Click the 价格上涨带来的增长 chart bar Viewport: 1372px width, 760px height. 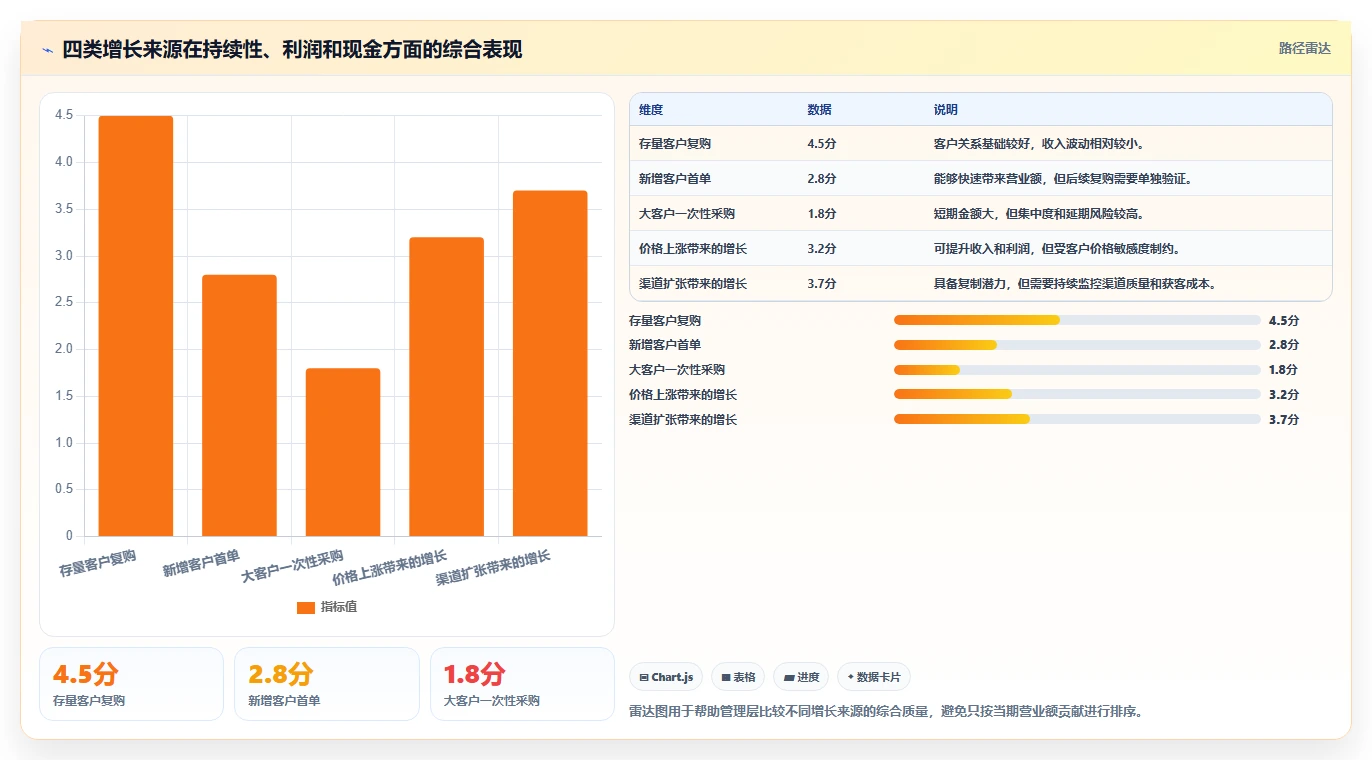(447, 387)
